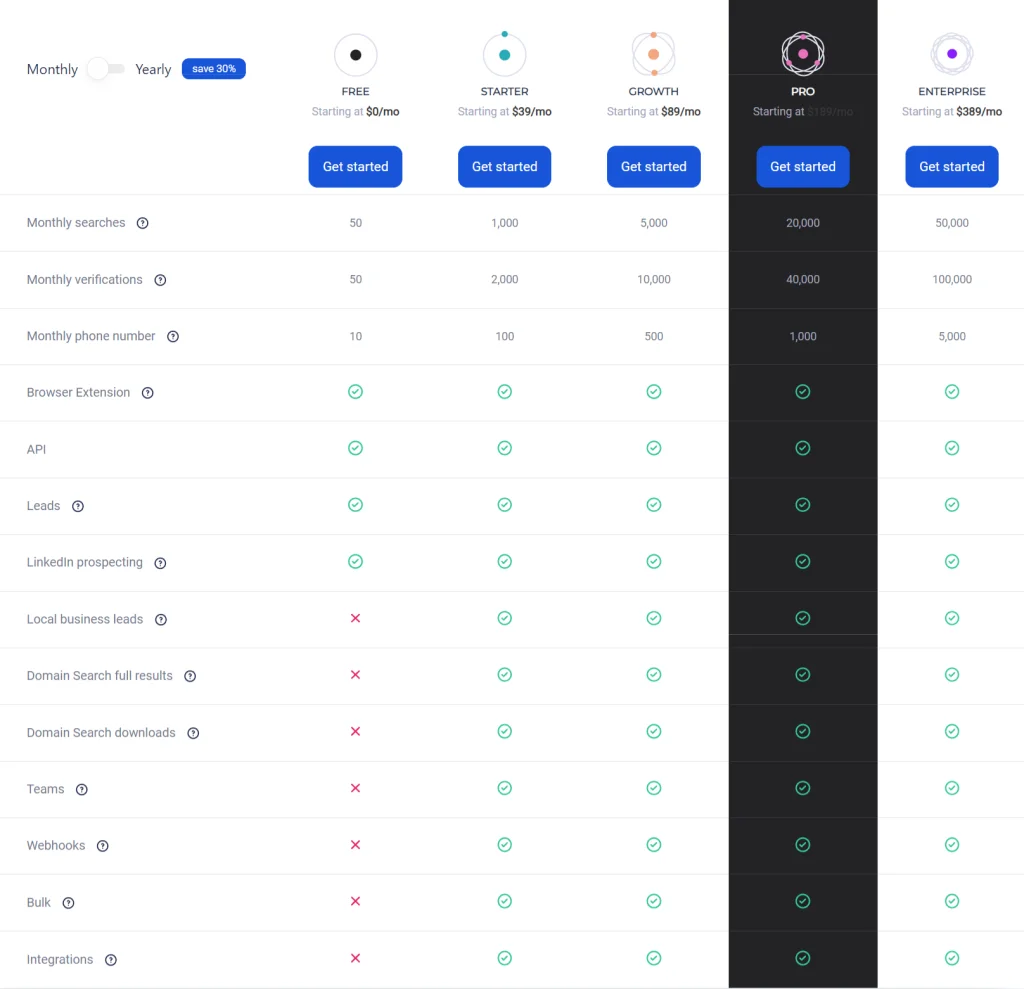1024x989 pixels.
Task: Click Get started under the Free plan
Action: point(355,167)
